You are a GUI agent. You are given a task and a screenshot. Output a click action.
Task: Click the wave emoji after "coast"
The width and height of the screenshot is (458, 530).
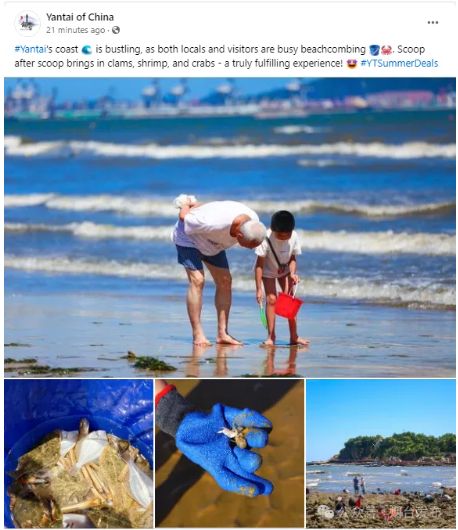[87, 50]
